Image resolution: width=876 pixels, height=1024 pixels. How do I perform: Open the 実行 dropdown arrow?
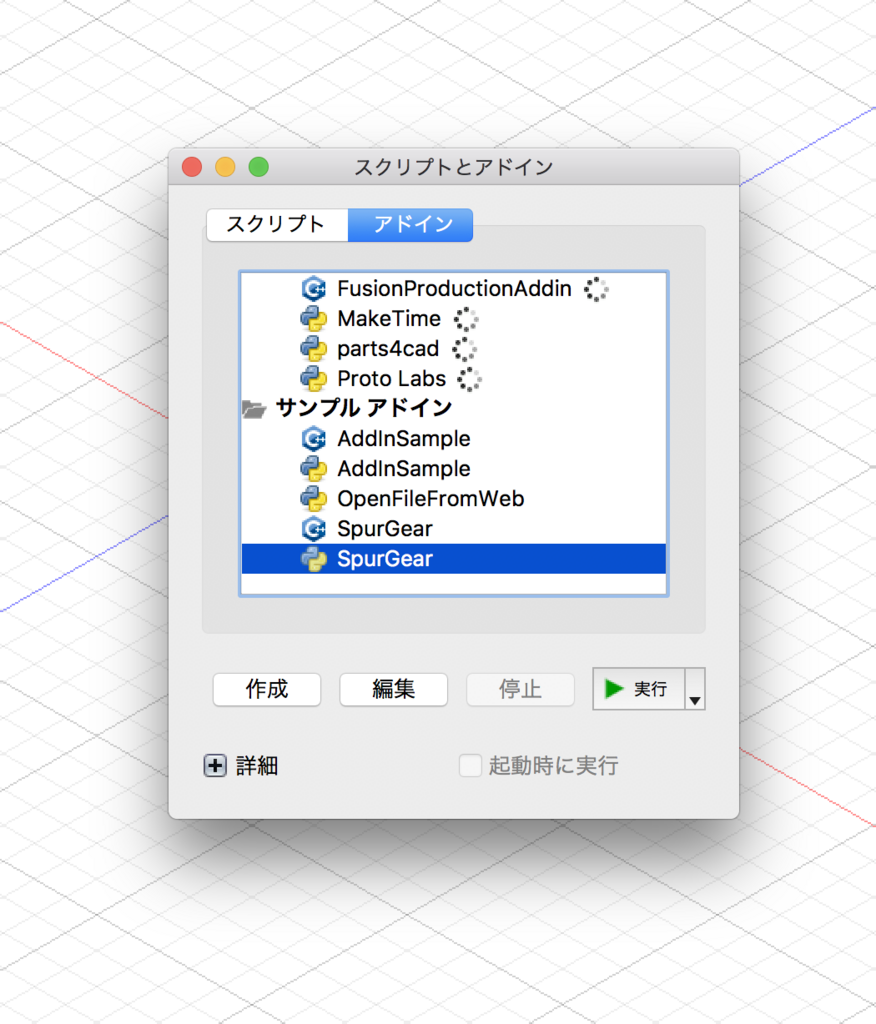[x=695, y=689]
